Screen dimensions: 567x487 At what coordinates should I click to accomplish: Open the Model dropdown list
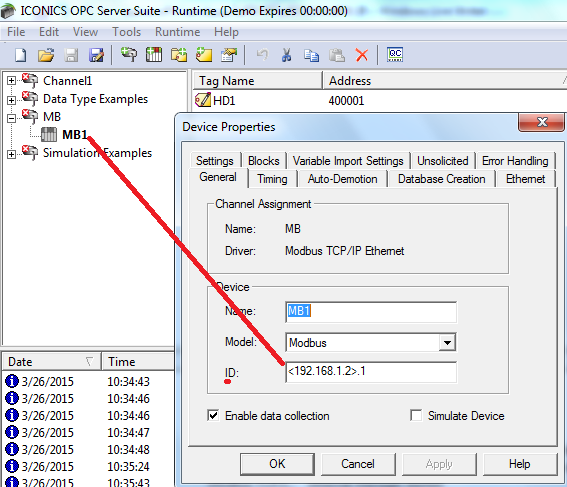(x=447, y=342)
